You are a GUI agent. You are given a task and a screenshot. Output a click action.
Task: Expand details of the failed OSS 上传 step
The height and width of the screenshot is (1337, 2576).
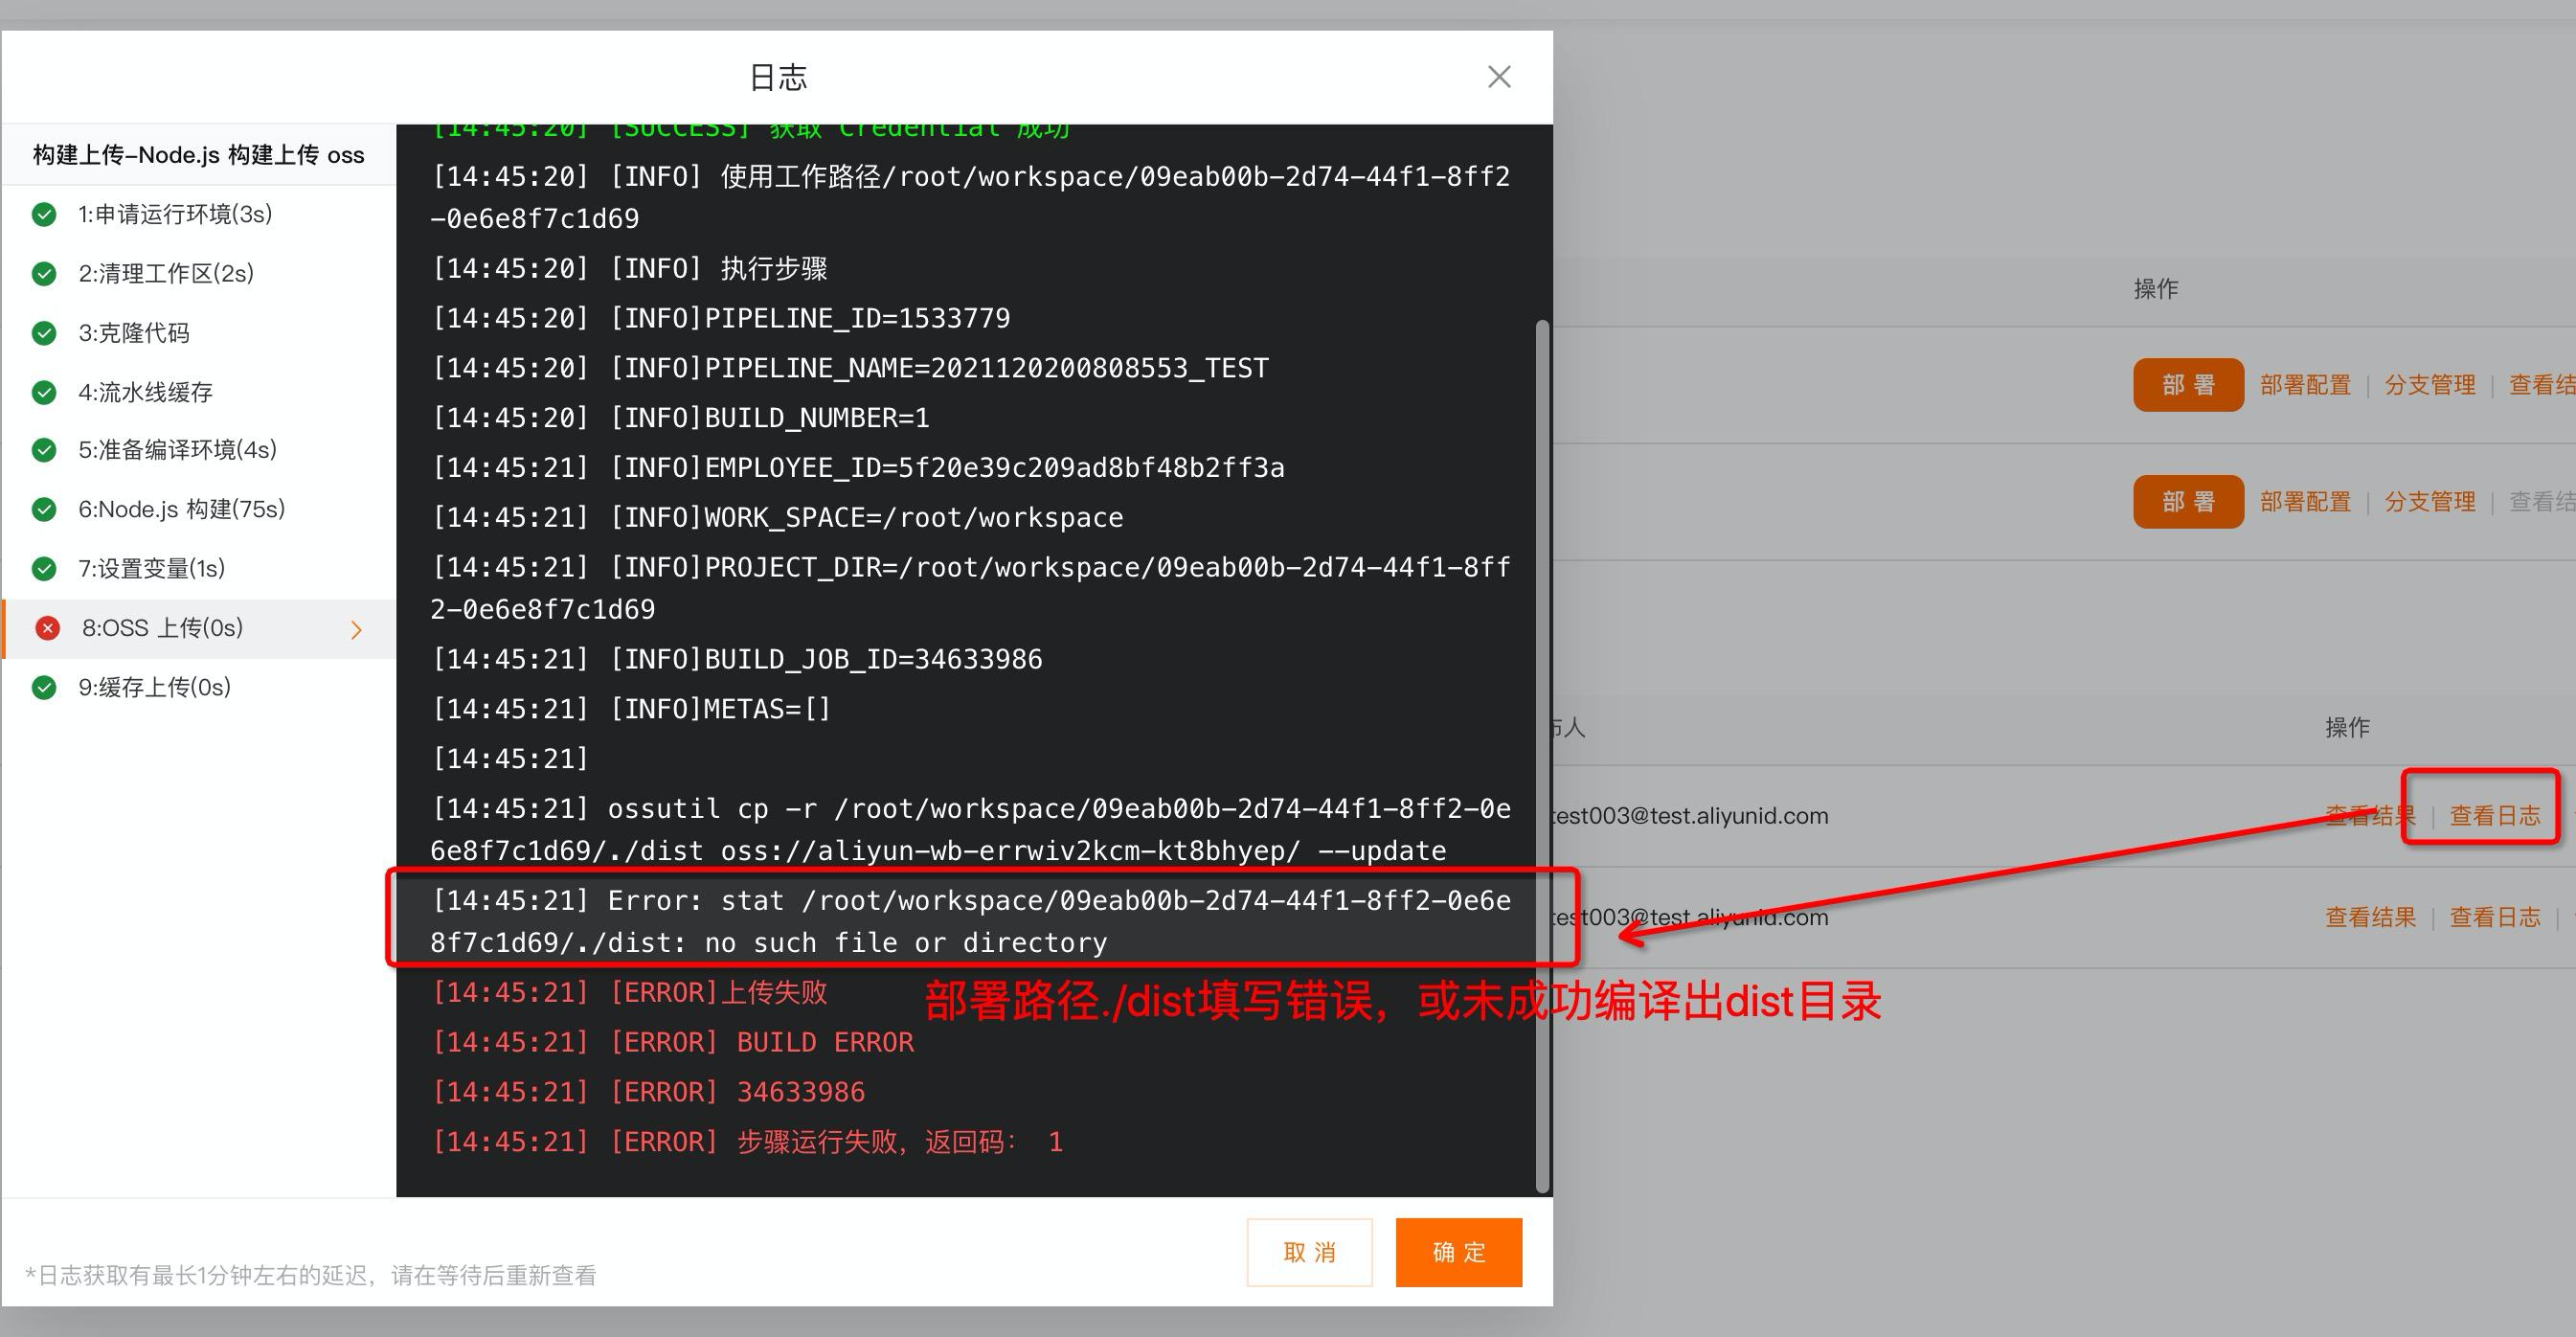(x=357, y=629)
